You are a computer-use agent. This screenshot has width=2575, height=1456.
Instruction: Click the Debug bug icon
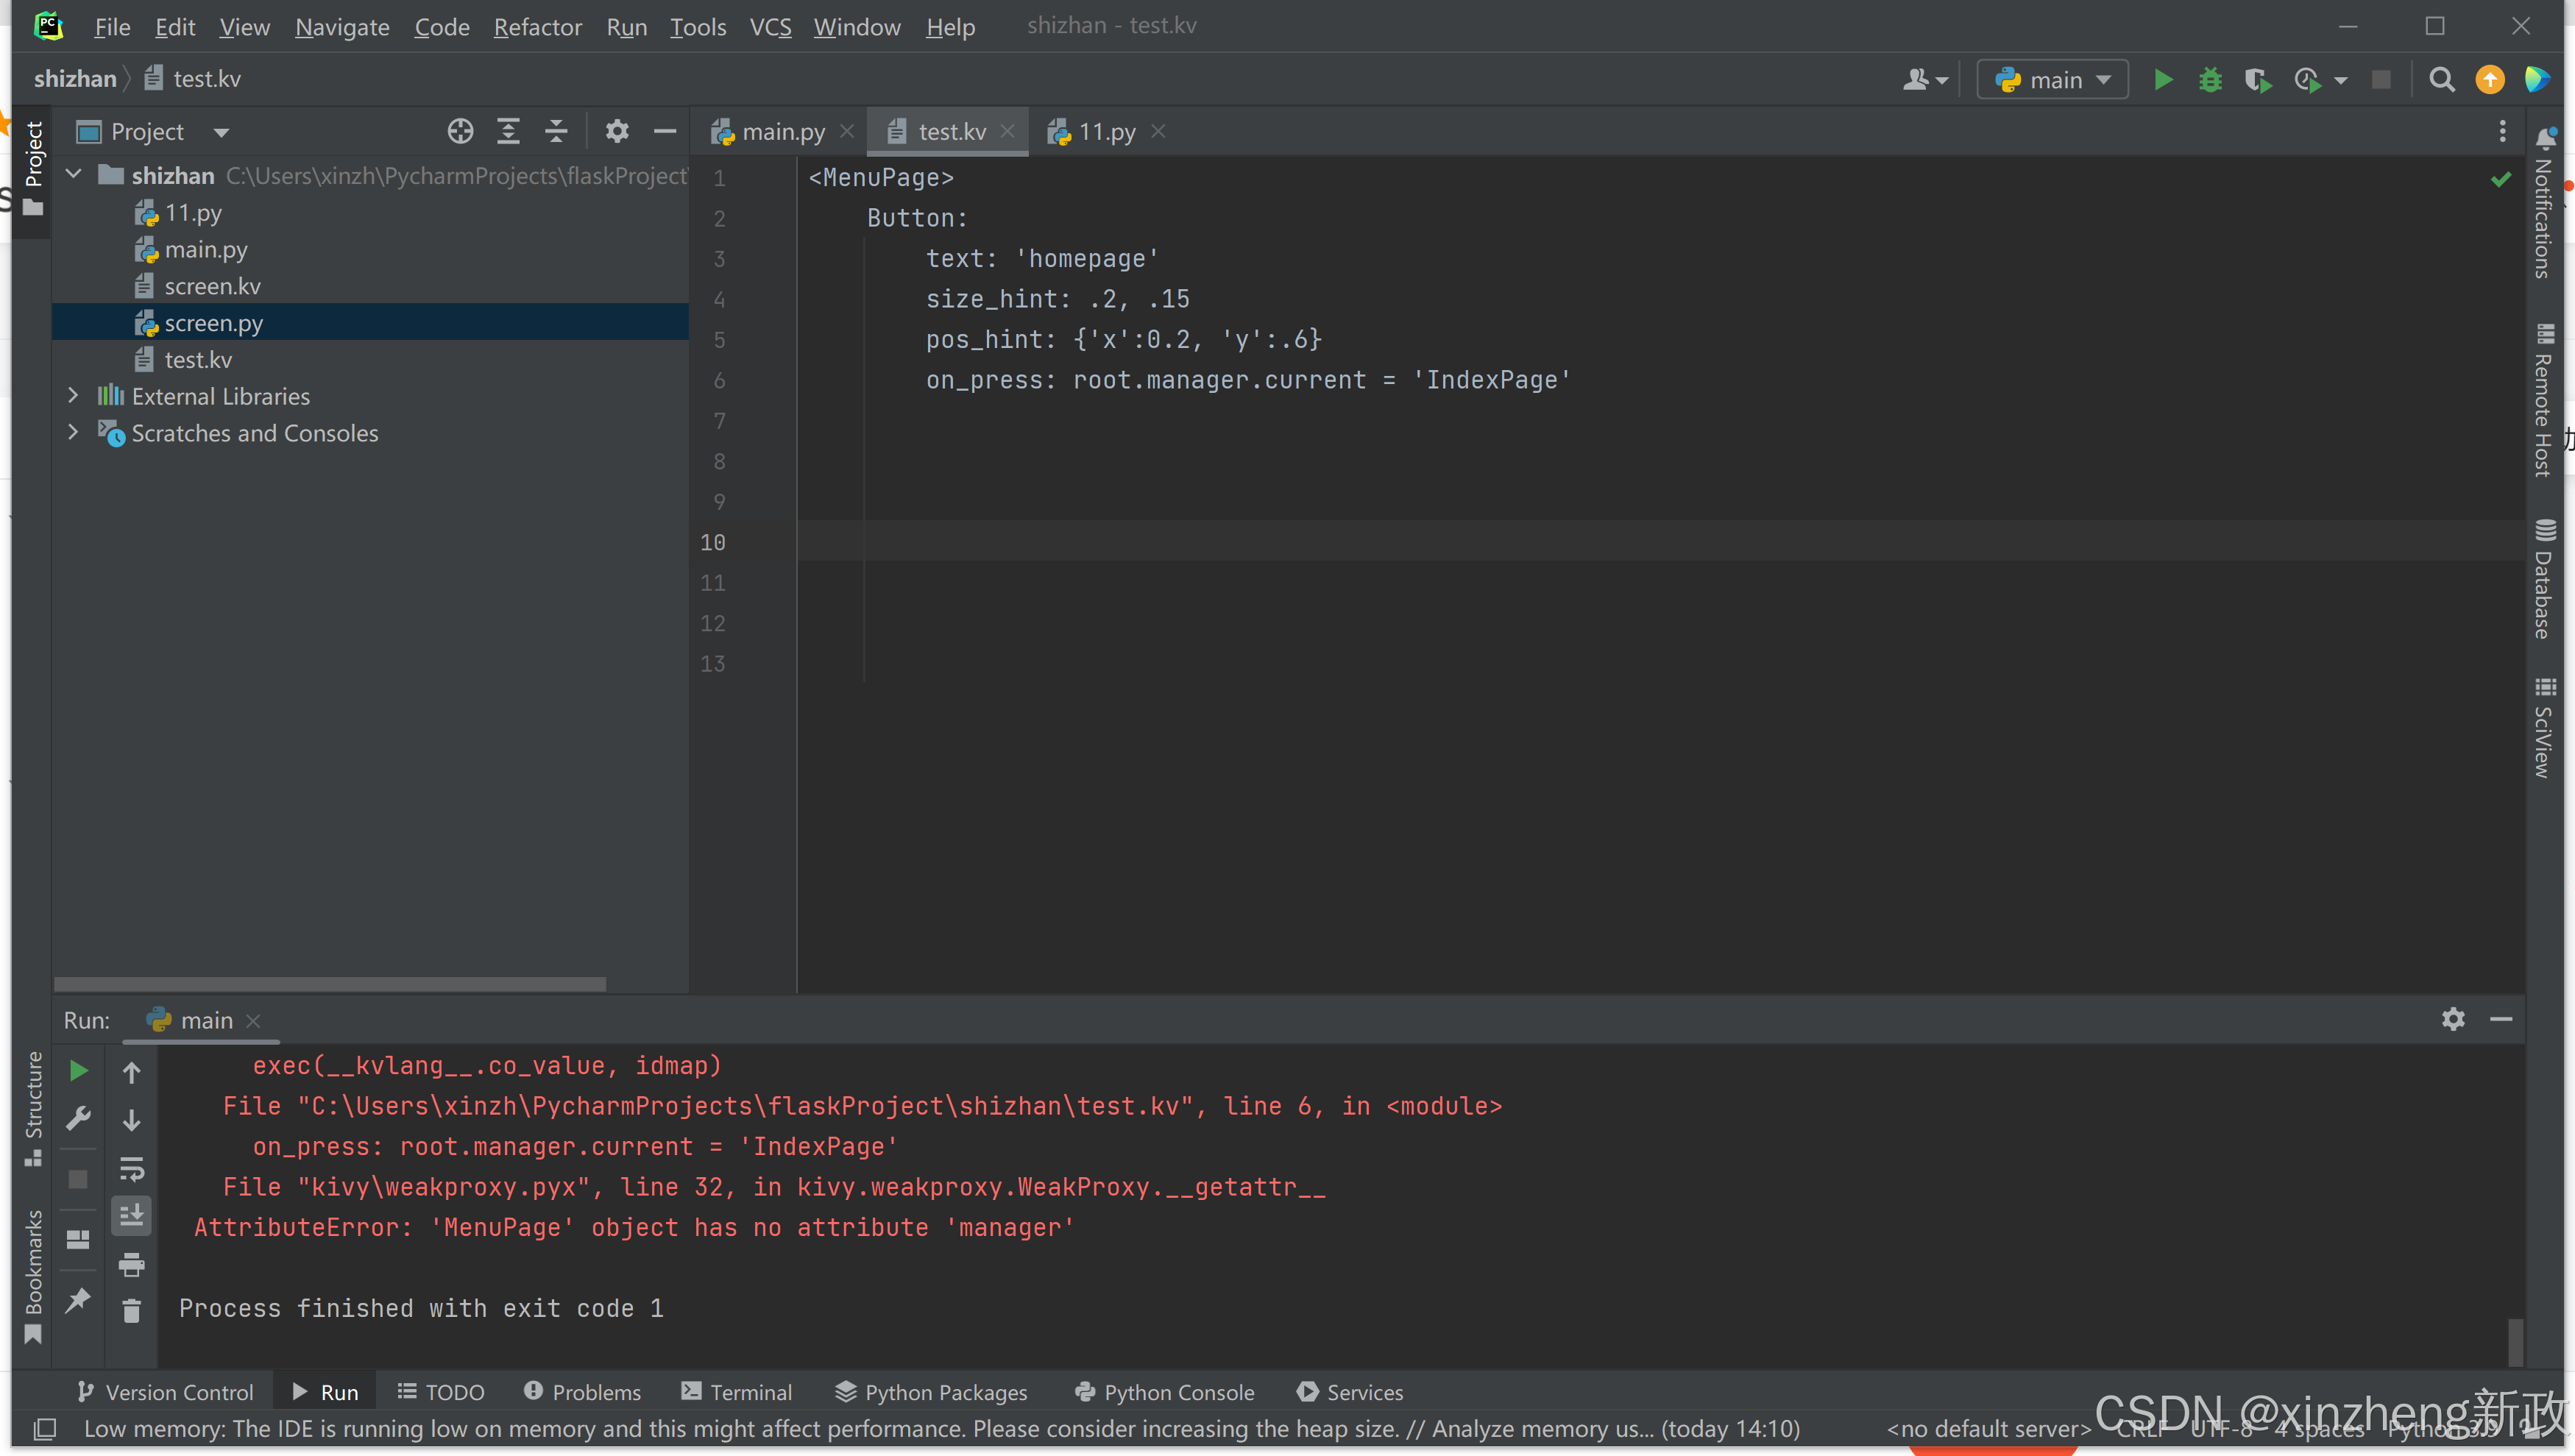(2210, 80)
